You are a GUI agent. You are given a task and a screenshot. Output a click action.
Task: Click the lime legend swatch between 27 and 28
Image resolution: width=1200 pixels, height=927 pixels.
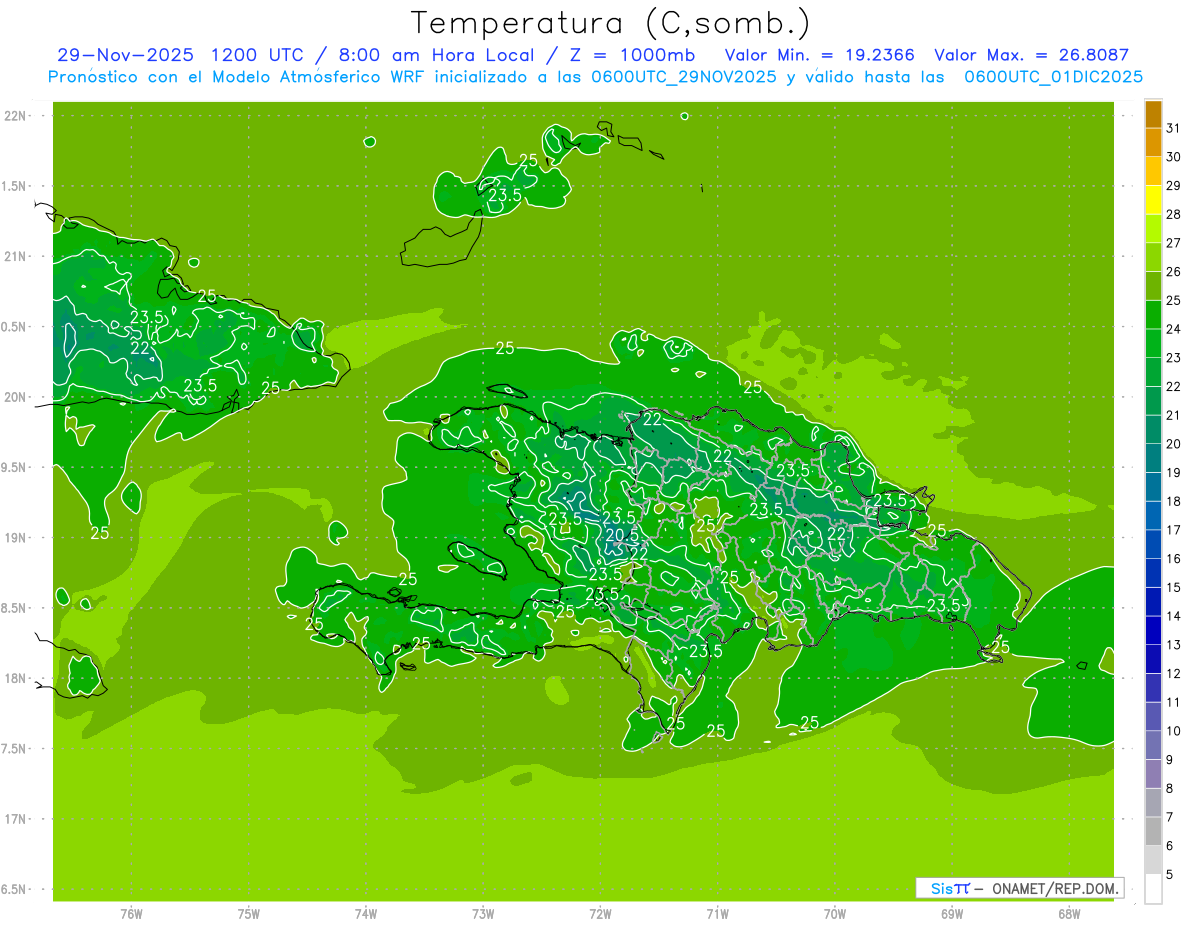[1153, 229]
